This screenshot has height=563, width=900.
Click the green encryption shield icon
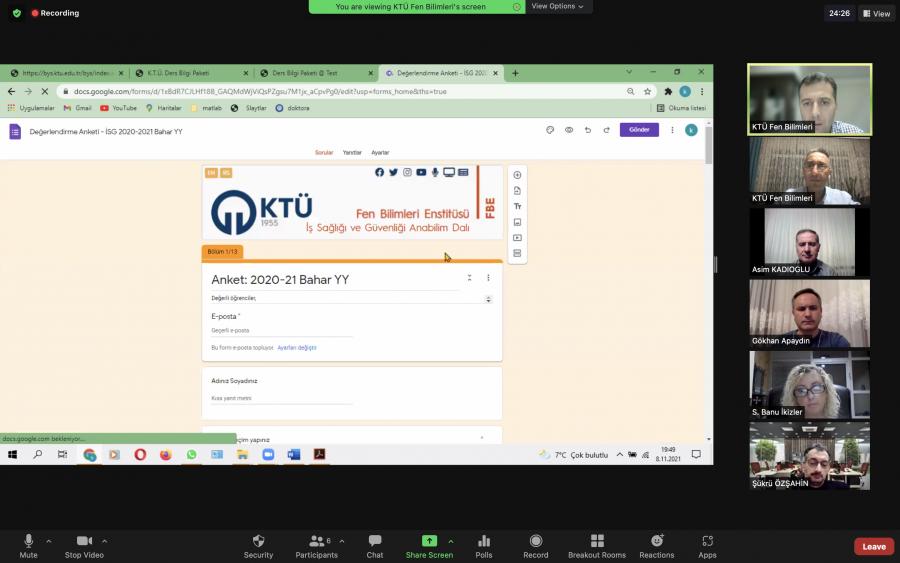coord(17,13)
